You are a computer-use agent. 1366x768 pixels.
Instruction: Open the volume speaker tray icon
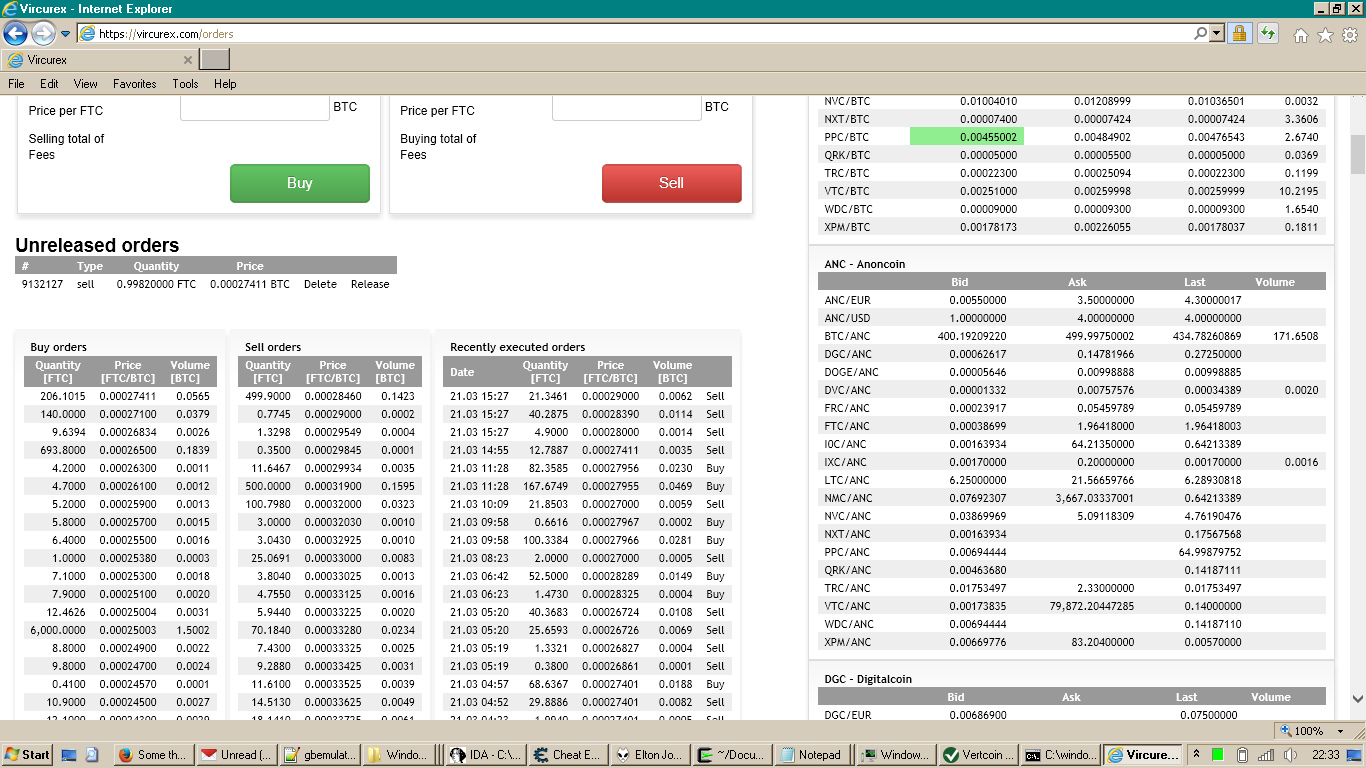[x=1289, y=755]
